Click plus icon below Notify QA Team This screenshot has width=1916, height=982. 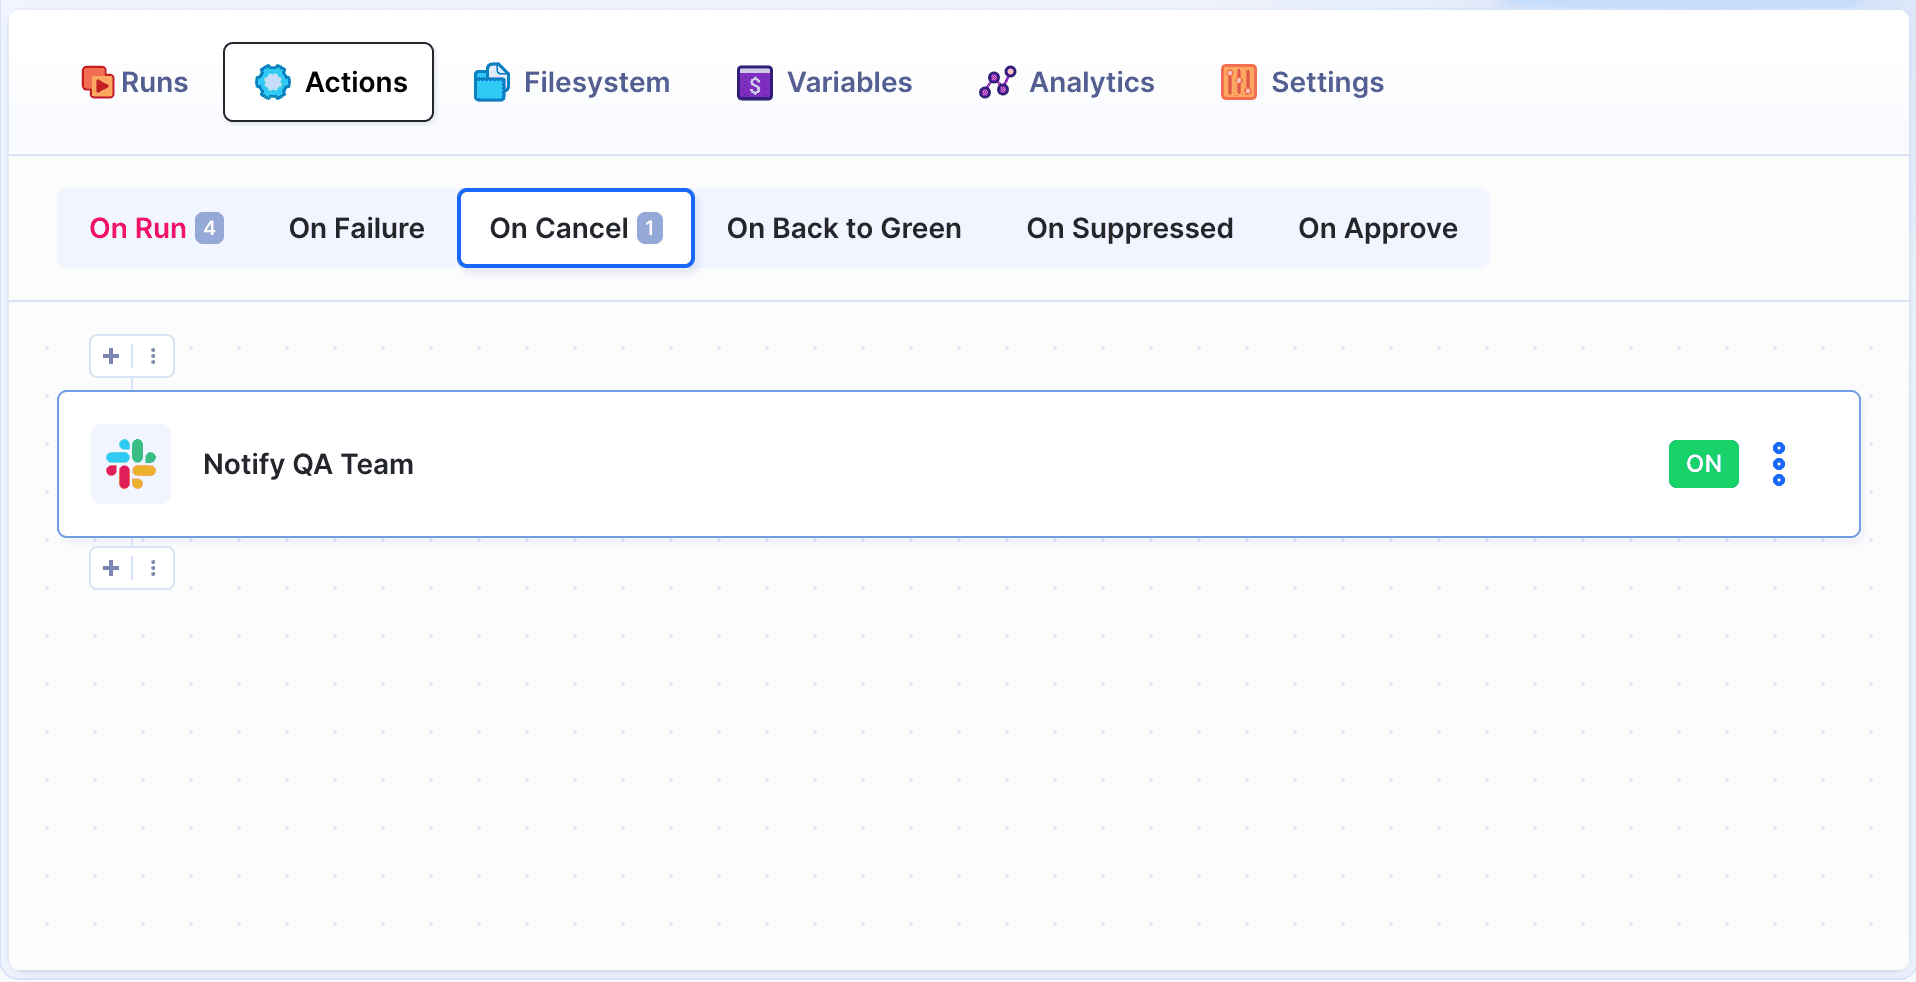click(x=111, y=568)
